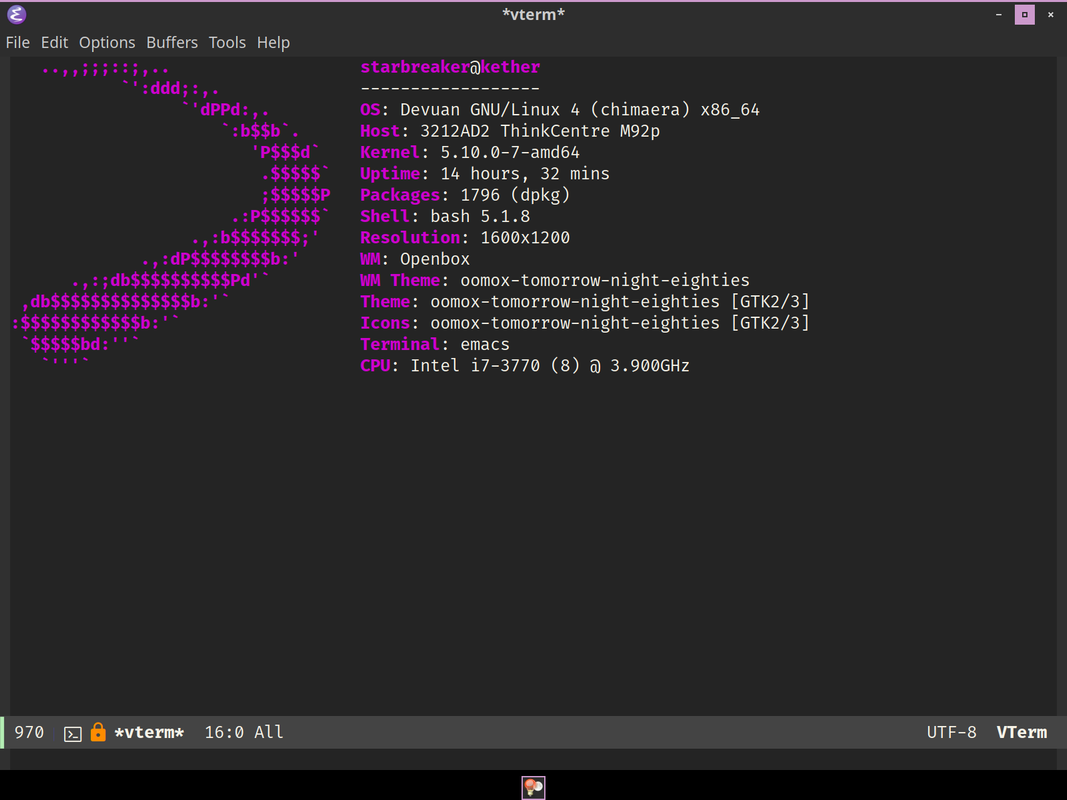The height and width of the screenshot is (800, 1067).
Task: Click the orange lock read-only icon
Action: (x=98, y=732)
